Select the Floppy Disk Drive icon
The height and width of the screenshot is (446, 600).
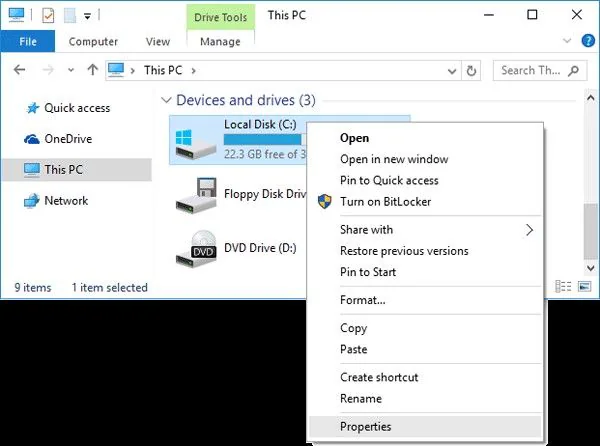[196, 195]
